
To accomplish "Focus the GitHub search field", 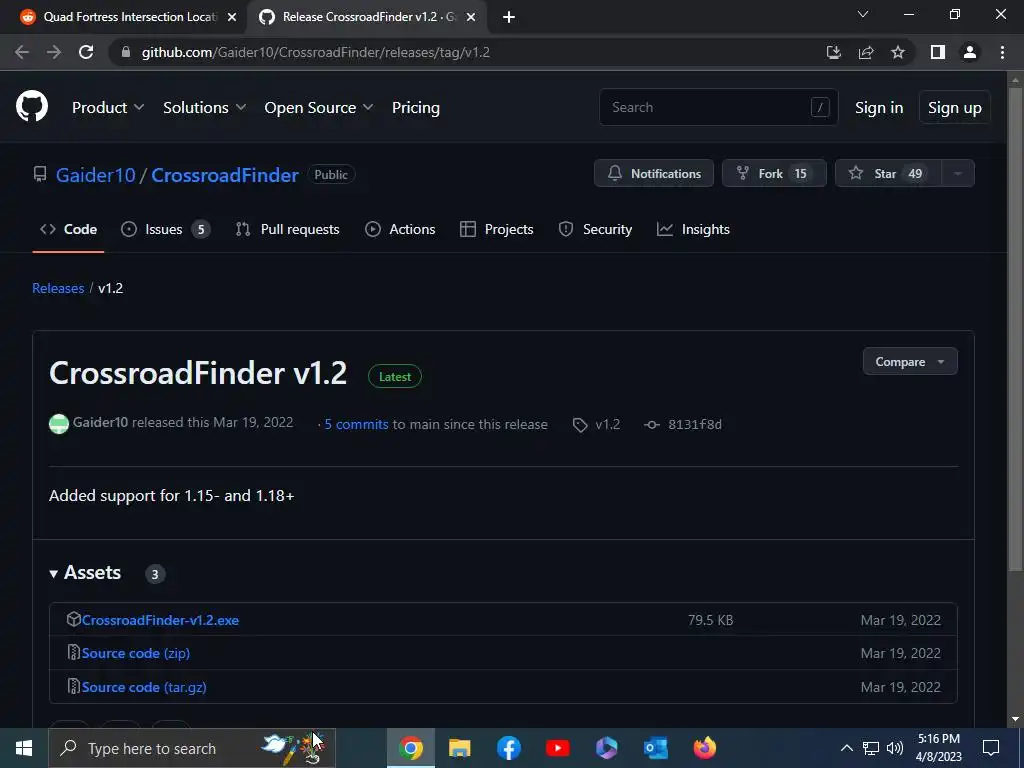I will coord(718,107).
